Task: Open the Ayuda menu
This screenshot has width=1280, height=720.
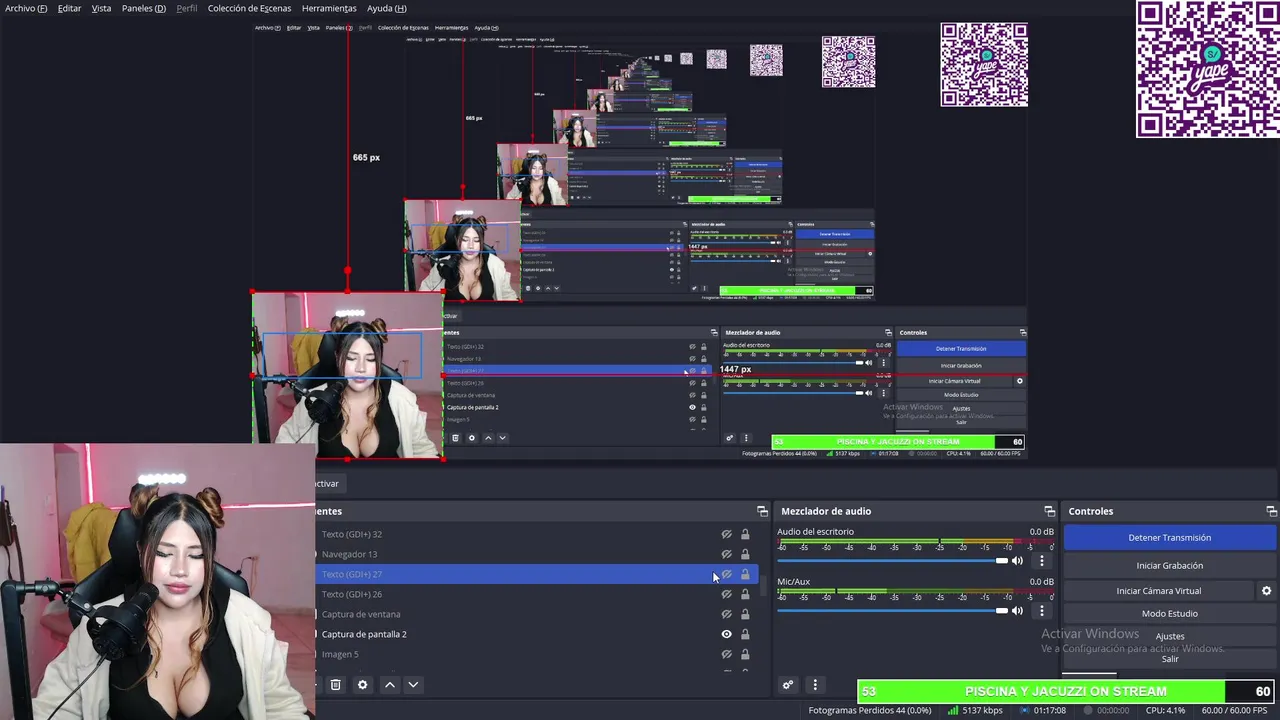Action: [386, 8]
